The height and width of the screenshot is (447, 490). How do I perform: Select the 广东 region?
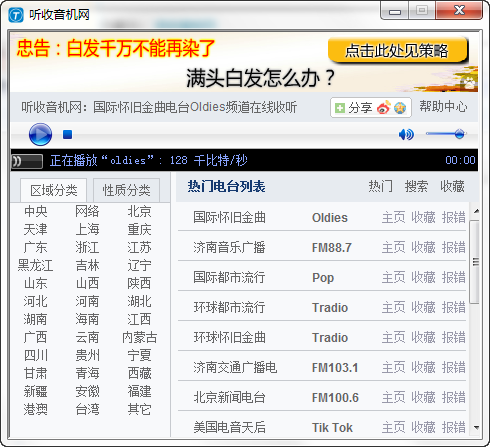pyautogui.click(x=36, y=247)
